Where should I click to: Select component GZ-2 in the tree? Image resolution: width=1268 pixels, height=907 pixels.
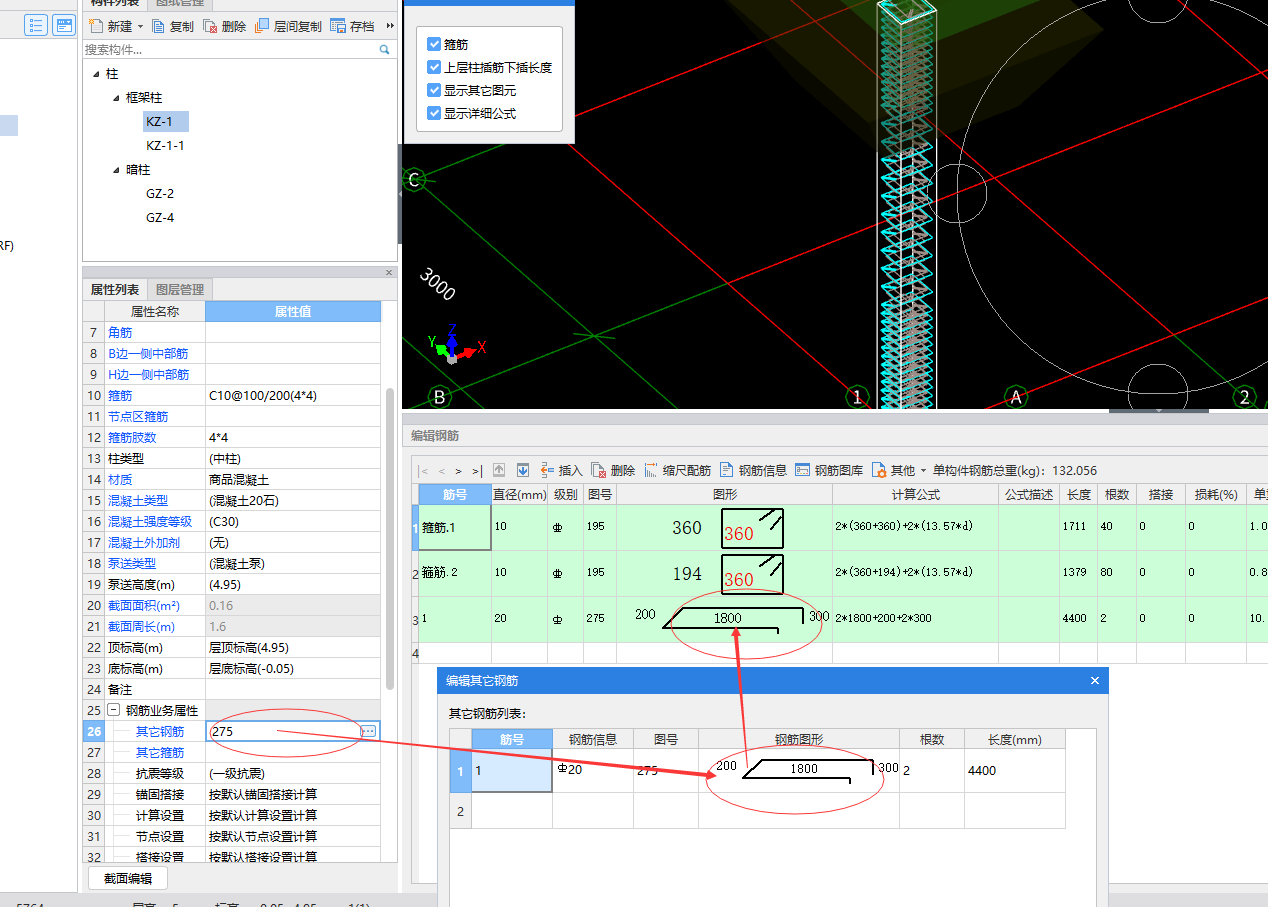coord(160,194)
